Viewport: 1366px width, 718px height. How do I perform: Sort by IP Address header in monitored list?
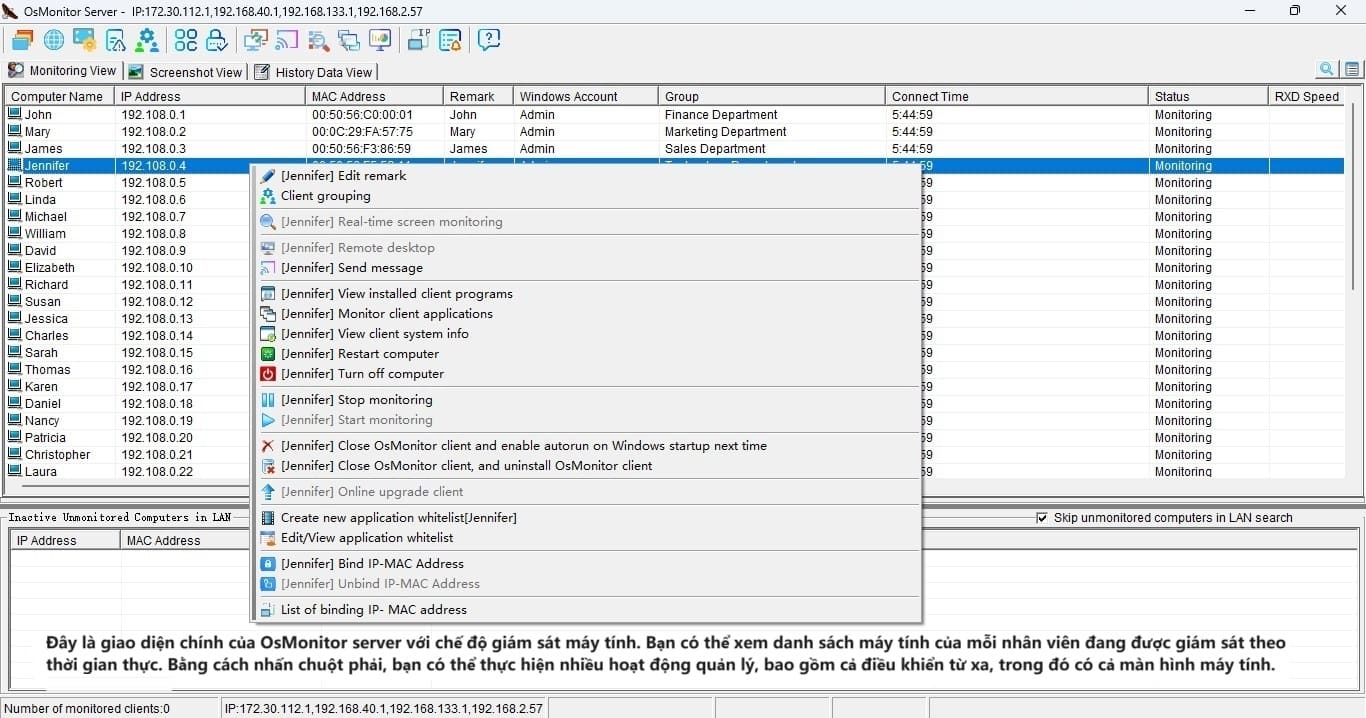pos(210,97)
